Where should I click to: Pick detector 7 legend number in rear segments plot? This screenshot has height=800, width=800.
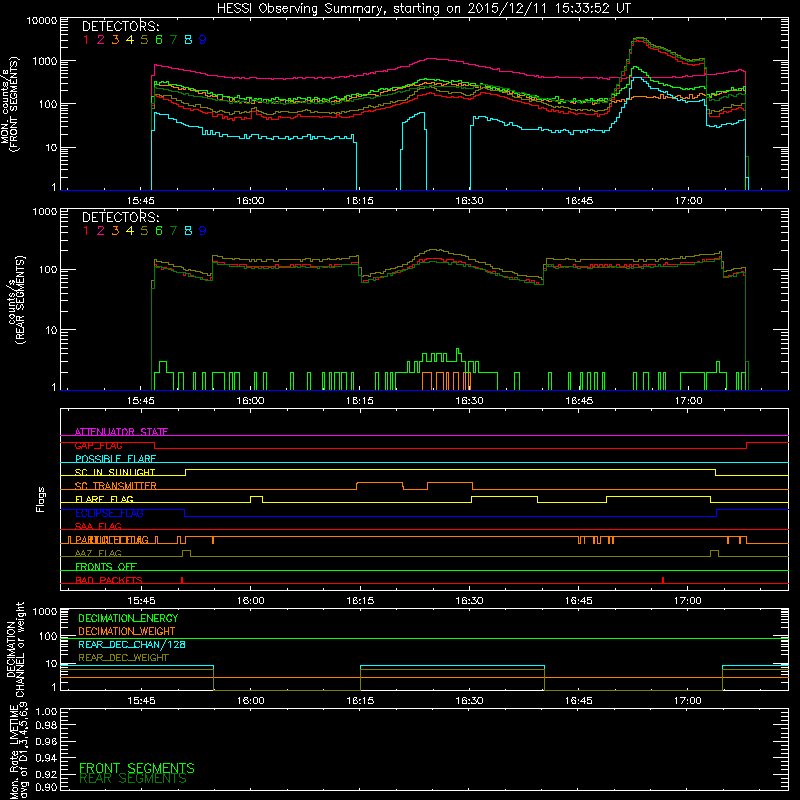[x=173, y=231]
